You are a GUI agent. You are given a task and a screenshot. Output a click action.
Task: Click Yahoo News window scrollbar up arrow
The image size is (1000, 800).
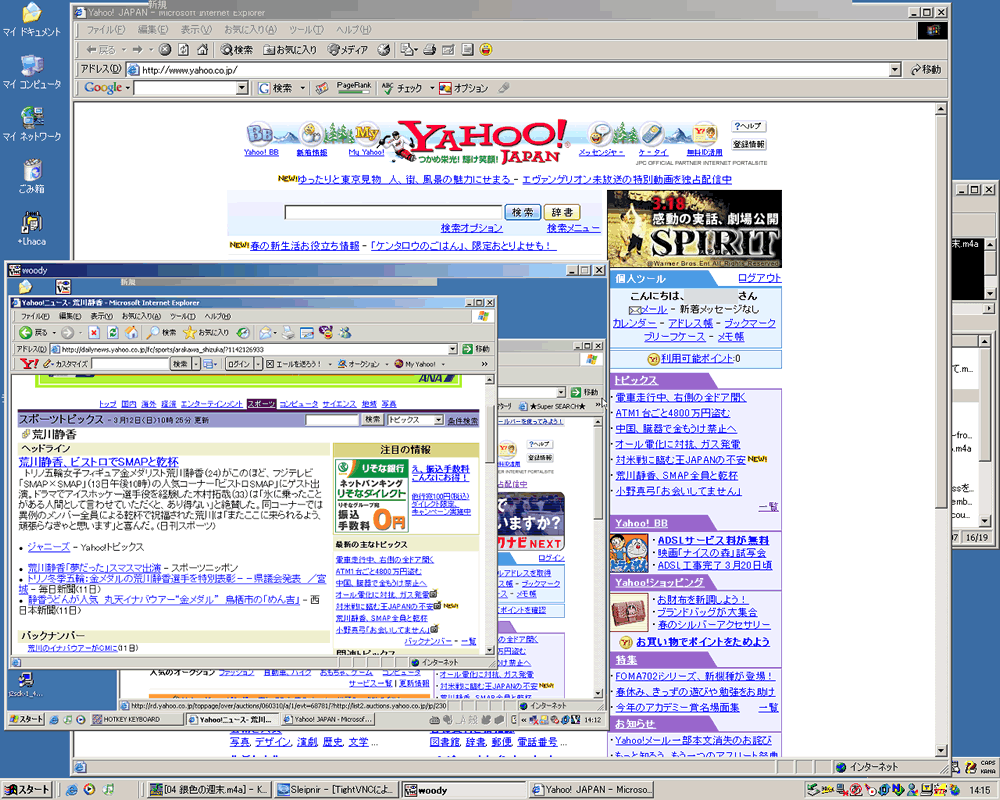[490, 380]
